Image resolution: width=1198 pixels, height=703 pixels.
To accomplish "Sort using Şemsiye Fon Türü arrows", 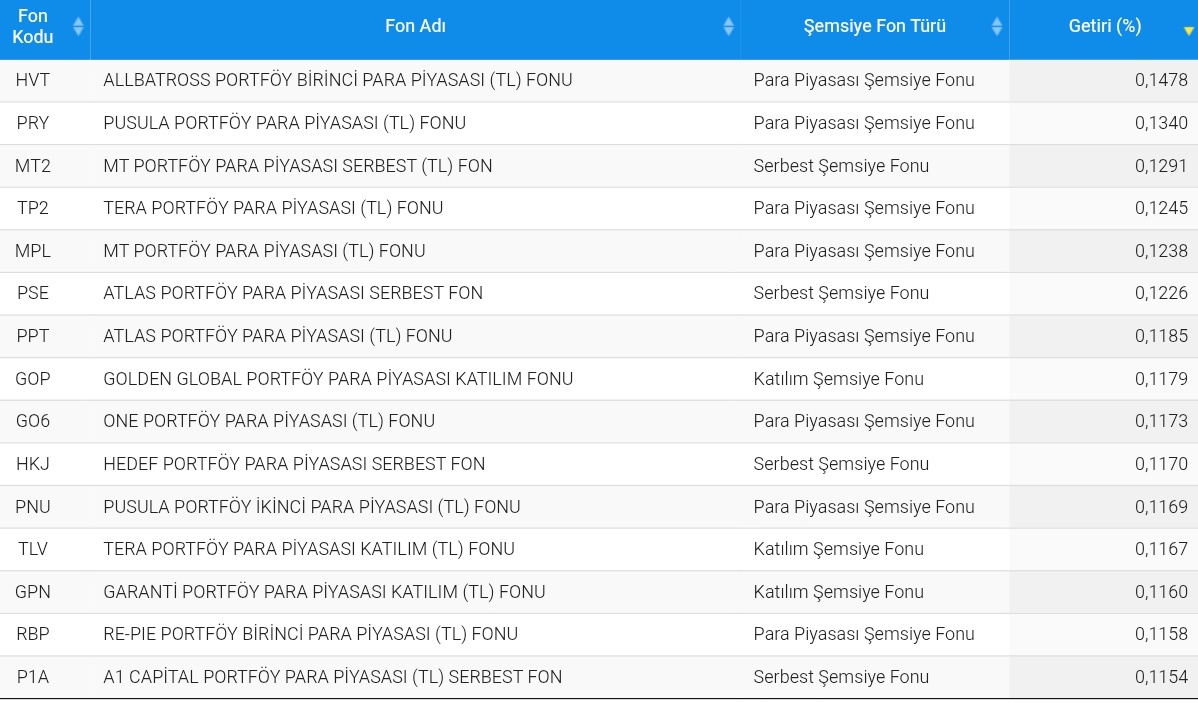I will pos(996,27).
